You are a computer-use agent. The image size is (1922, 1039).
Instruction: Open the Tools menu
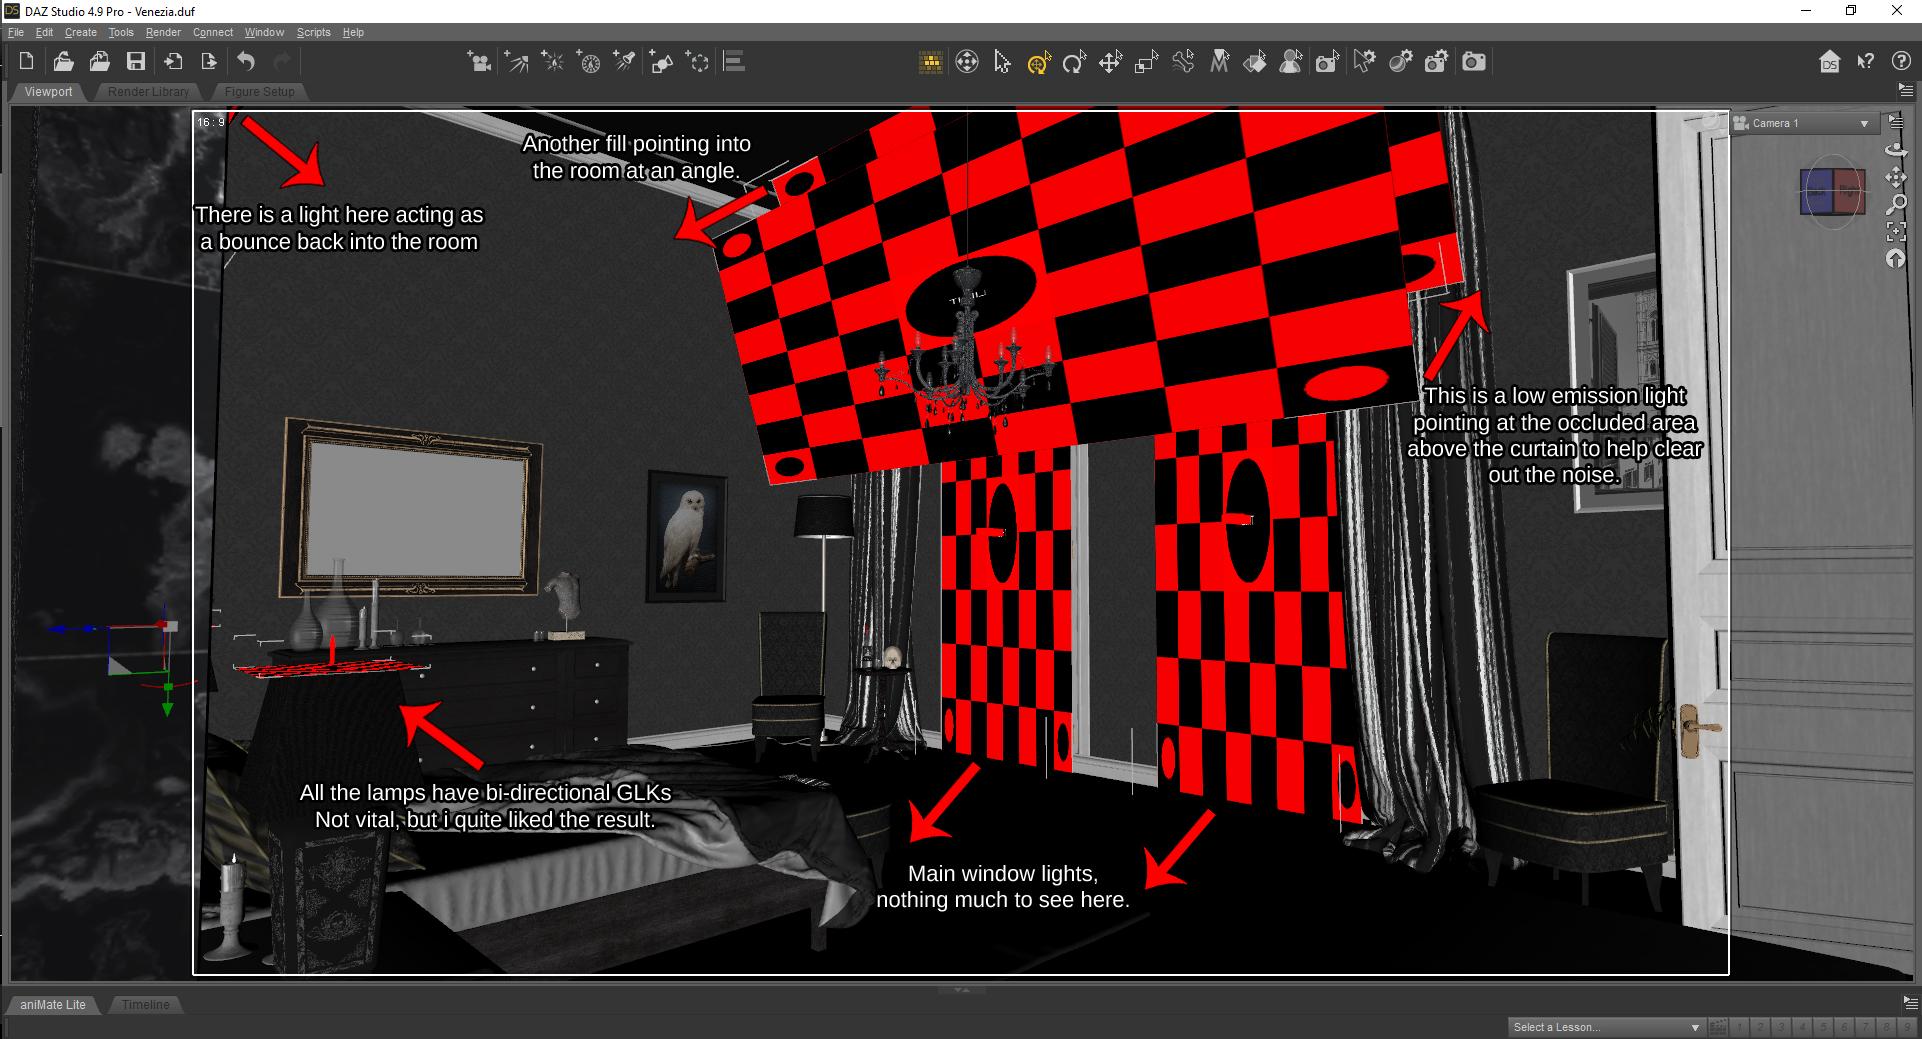121,32
